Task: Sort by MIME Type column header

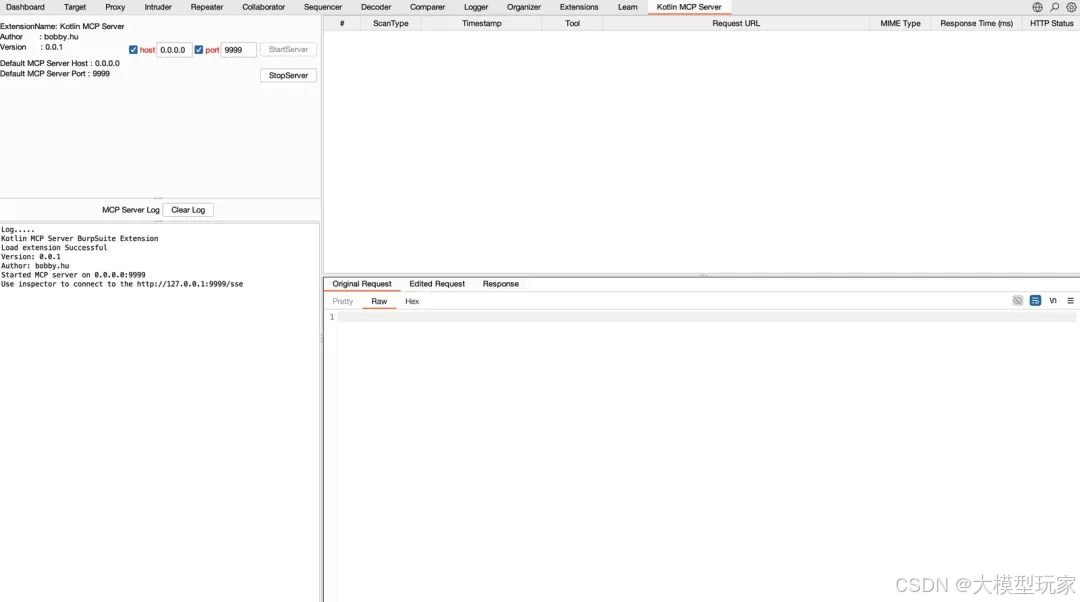Action: click(900, 23)
